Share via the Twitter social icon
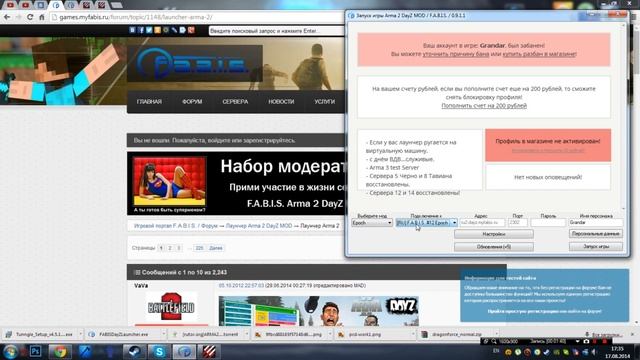The width and height of the screenshot is (640, 360). coord(149,30)
